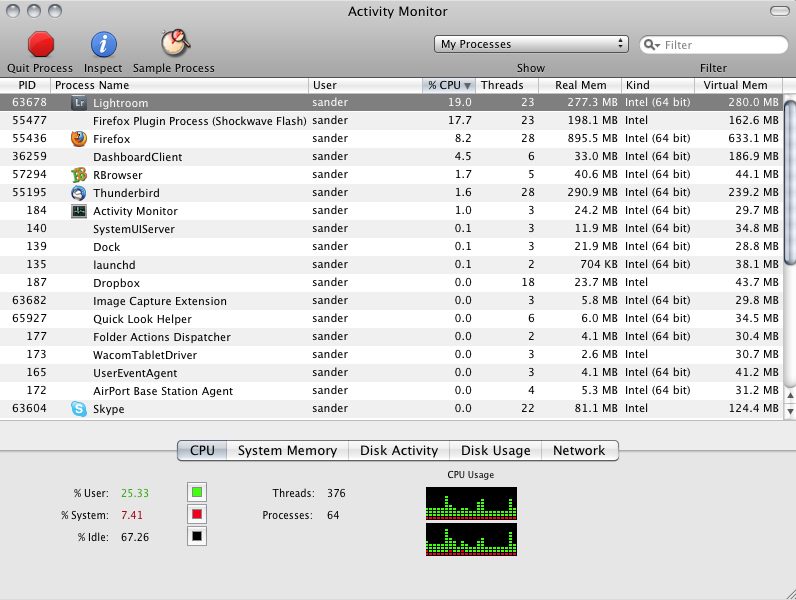Click the red % System color swatch
This screenshot has height=600, width=796.
tap(197, 514)
